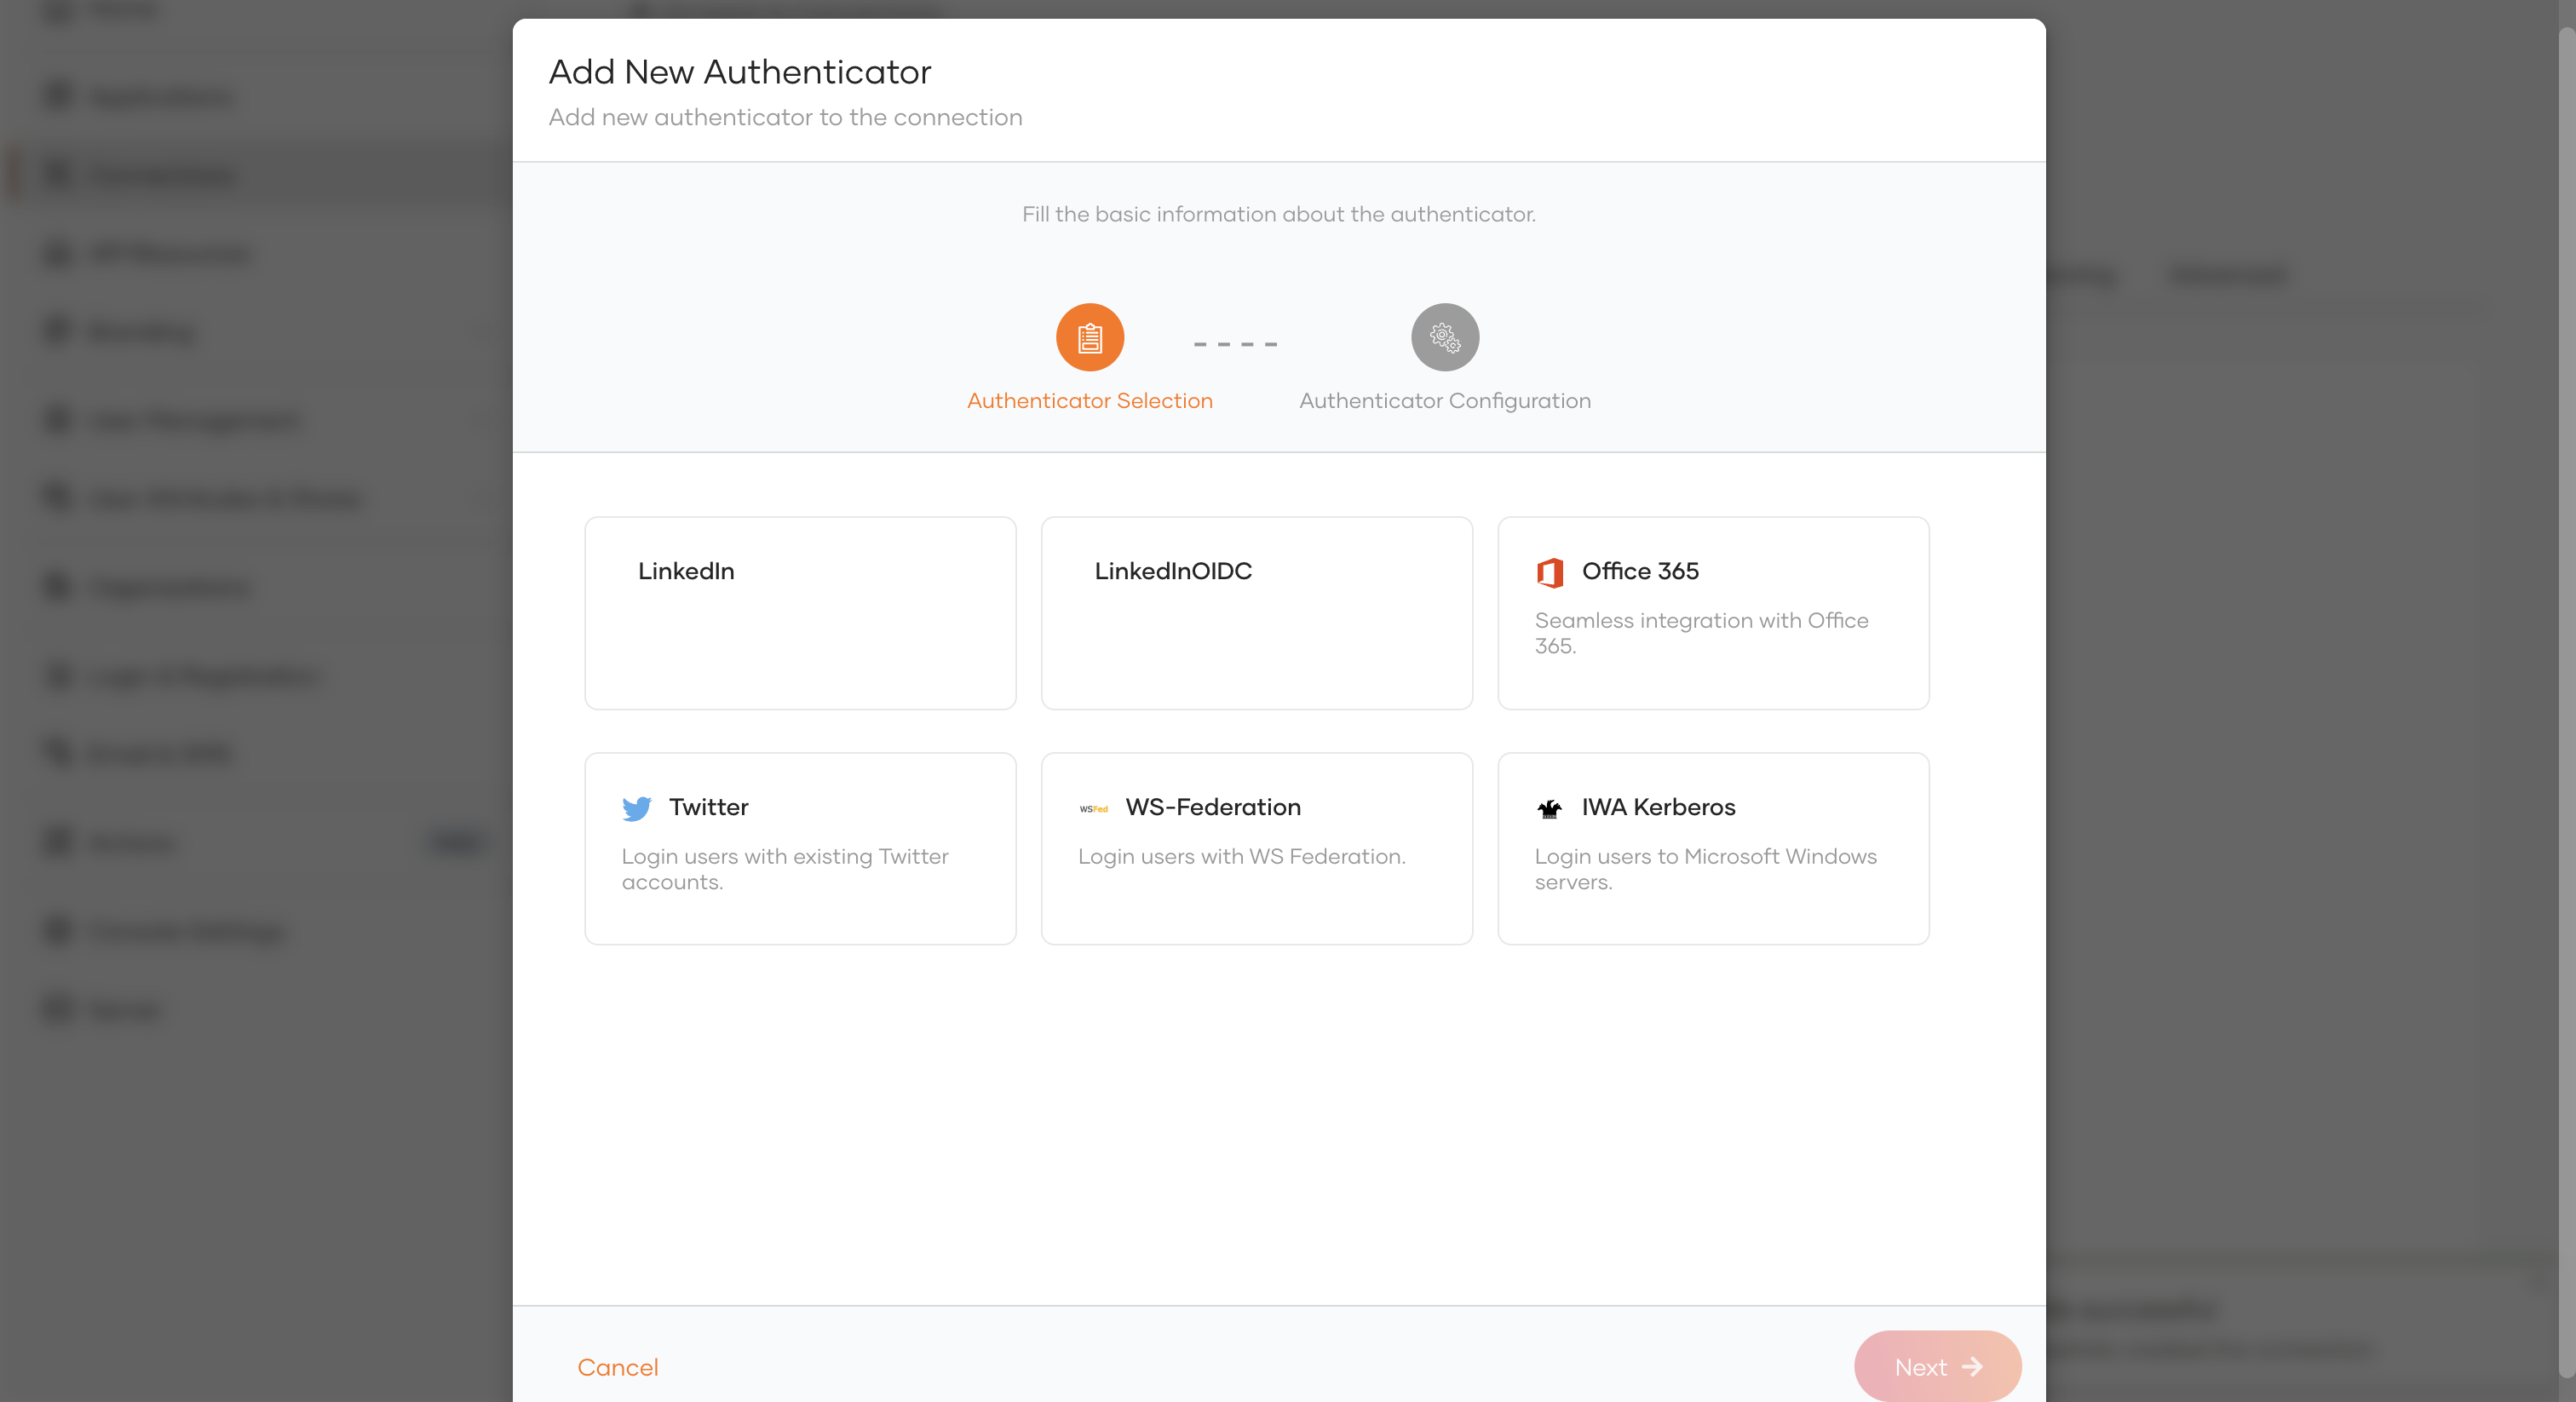Click the Office 365 logo icon
Image resolution: width=2576 pixels, height=1402 pixels.
point(1550,572)
